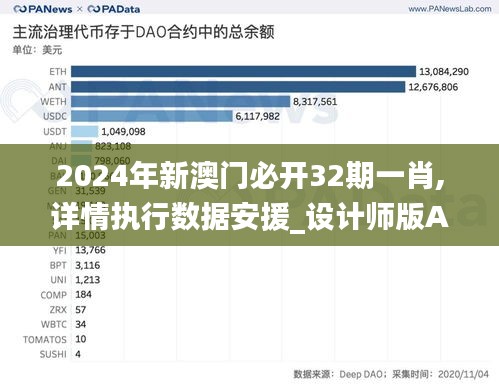Click the WETH axis label
Viewport: 499px width, 390px height.
click(53, 102)
